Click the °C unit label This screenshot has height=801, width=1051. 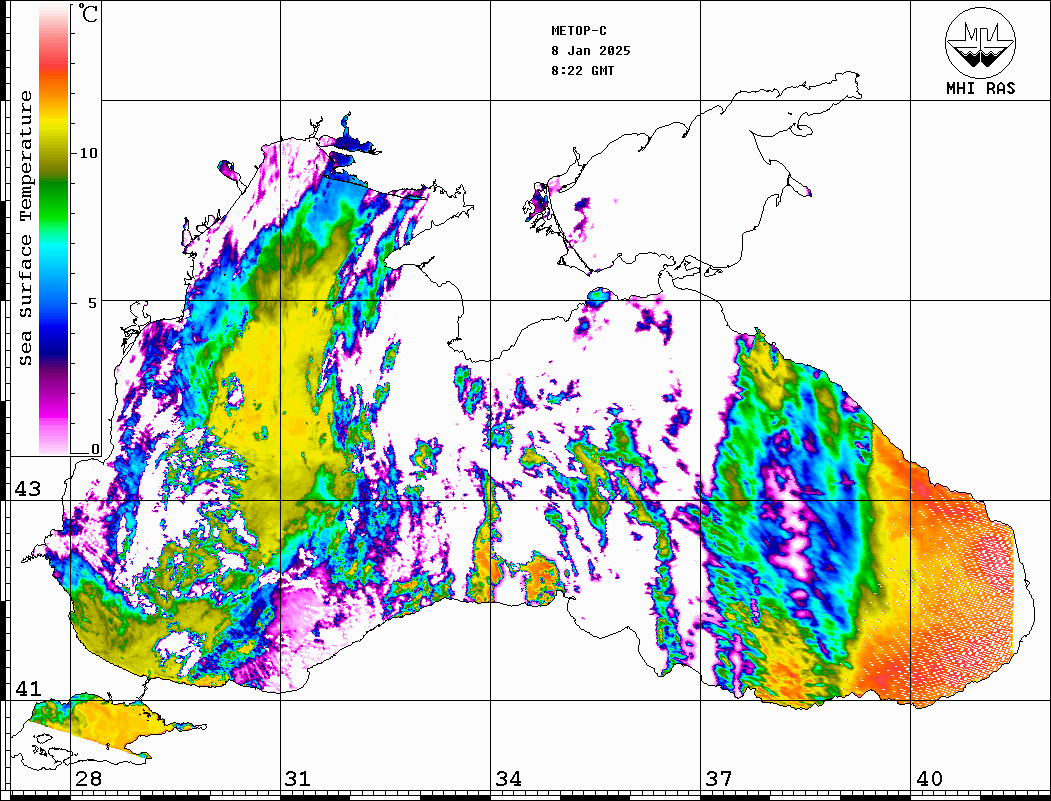tap(88, 13)
